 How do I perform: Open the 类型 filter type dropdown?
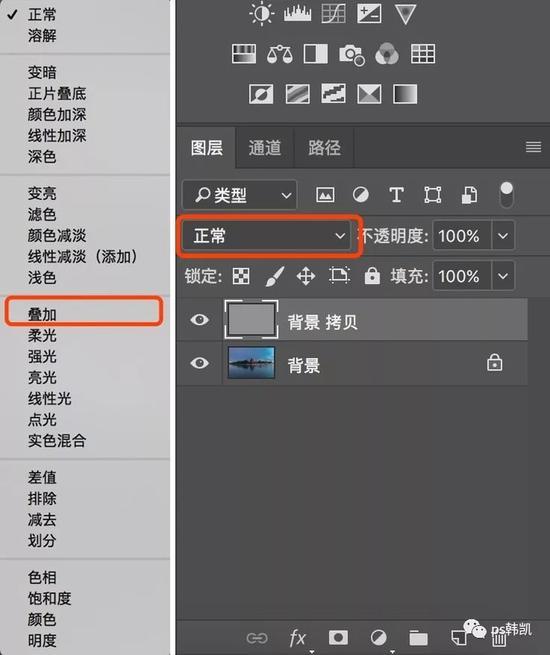click(x=240, y=195)
